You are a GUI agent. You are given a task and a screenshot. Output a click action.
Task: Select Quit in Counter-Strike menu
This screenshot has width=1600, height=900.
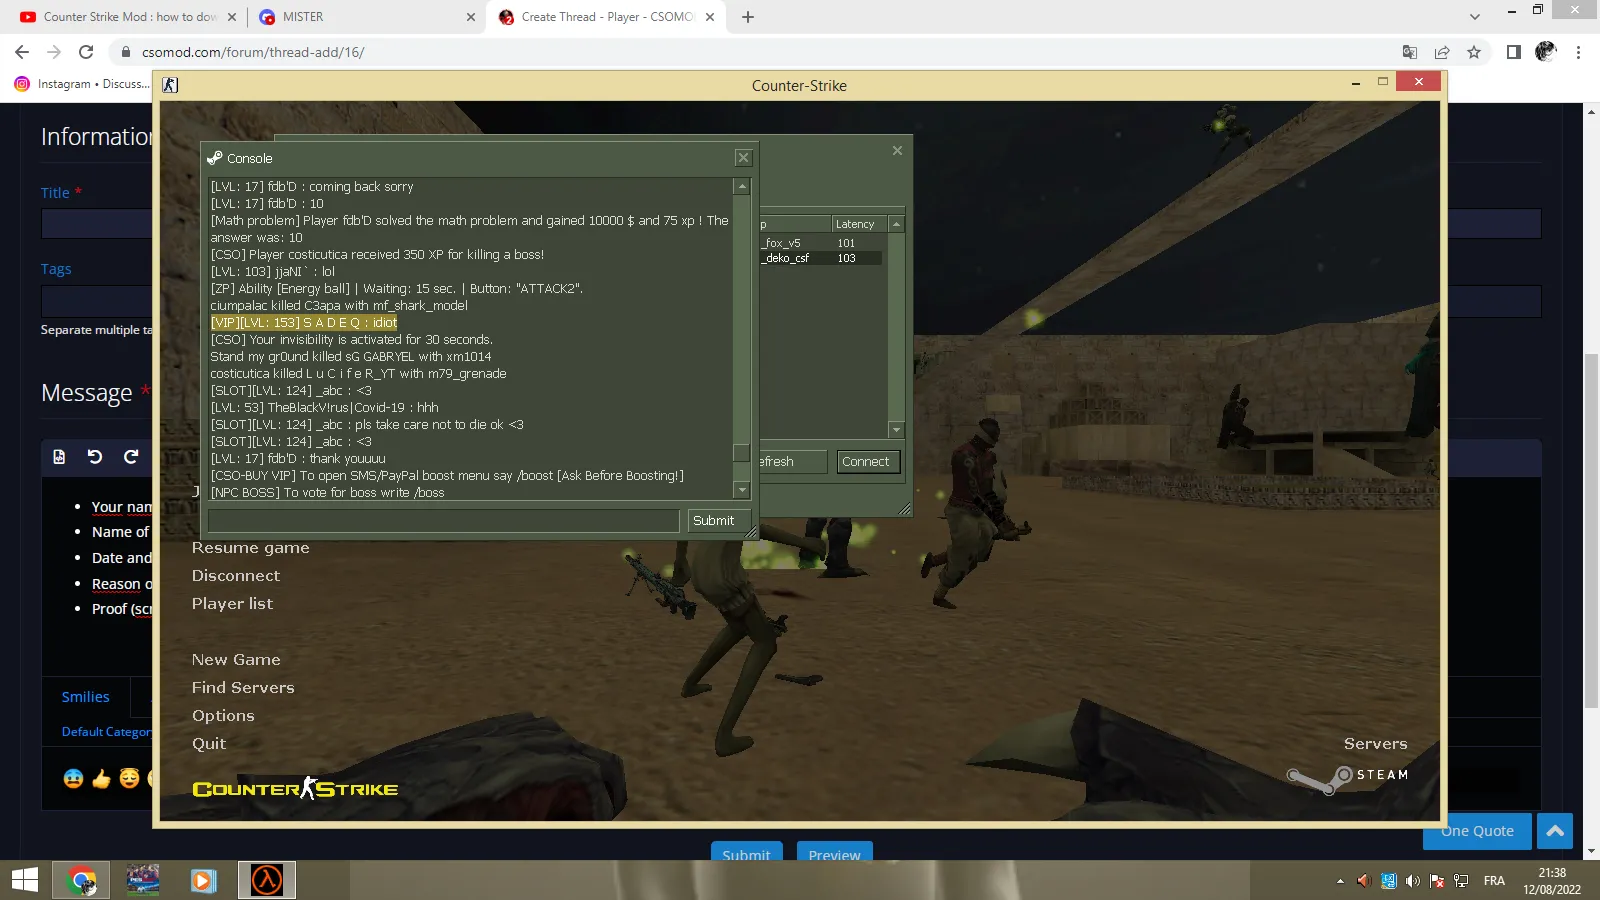pyautogui.click(x=209, y=744)
